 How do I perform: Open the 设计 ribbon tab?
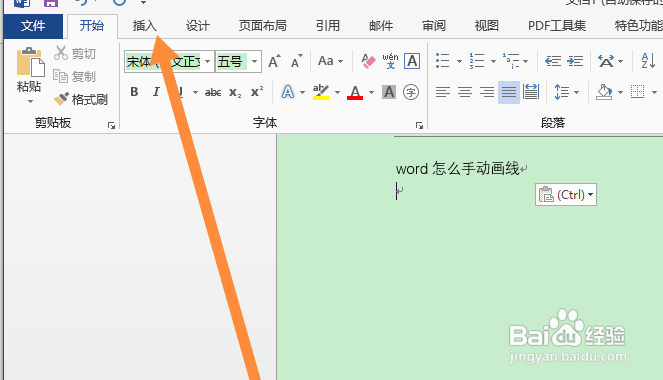click(x=197, y=26)
